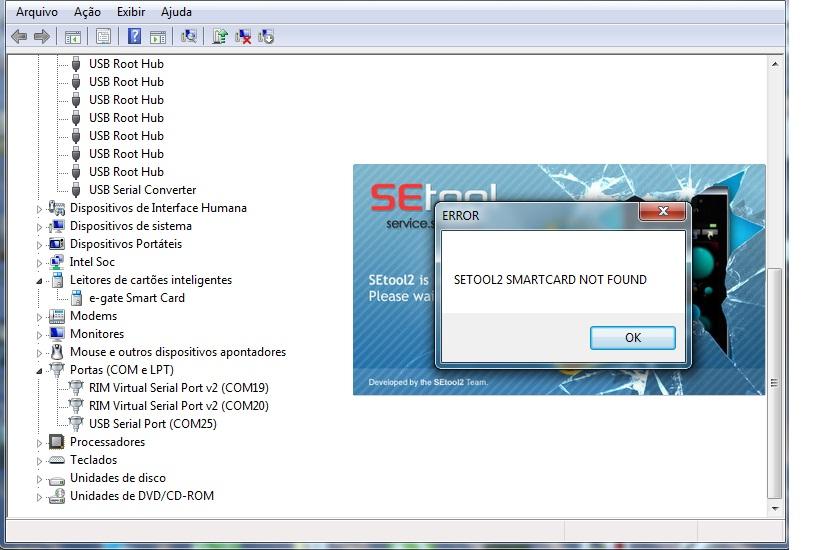
Task: Click the vertical scrollbar thumb
Action: click(775, 383)
